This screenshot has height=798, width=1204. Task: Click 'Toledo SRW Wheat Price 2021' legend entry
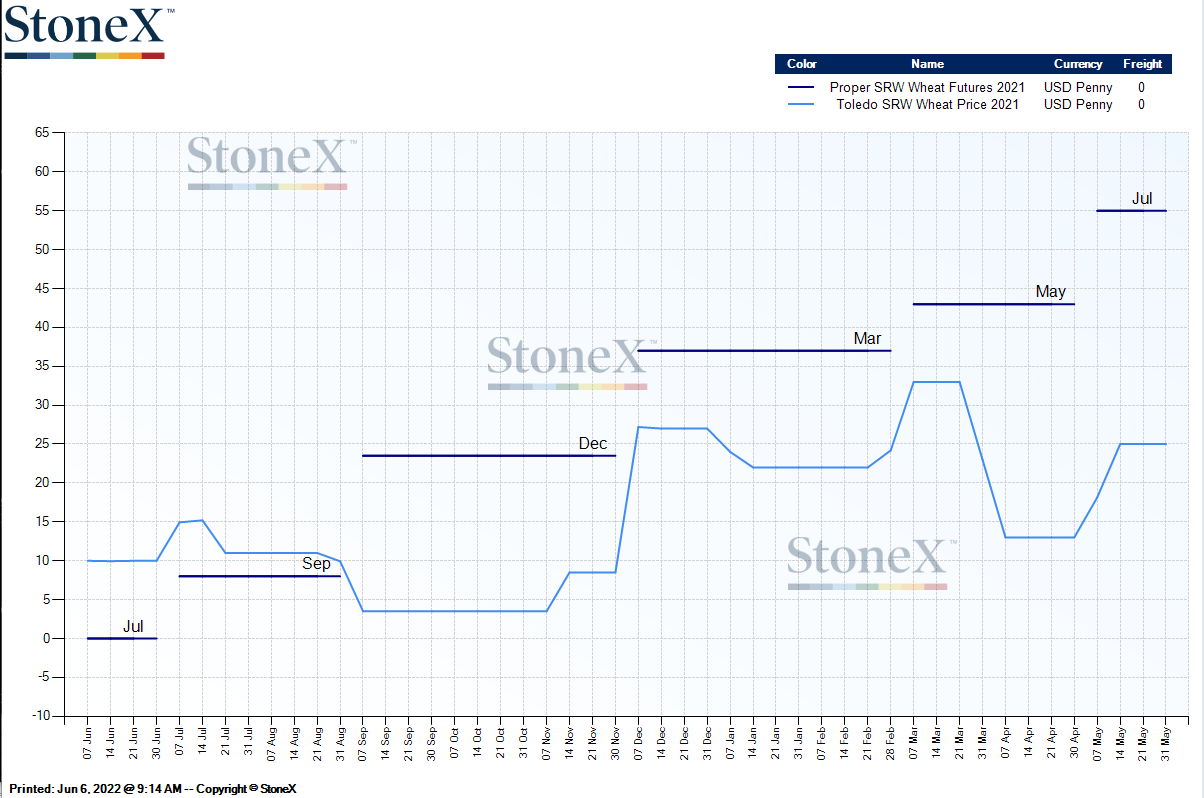pos(927,104)
